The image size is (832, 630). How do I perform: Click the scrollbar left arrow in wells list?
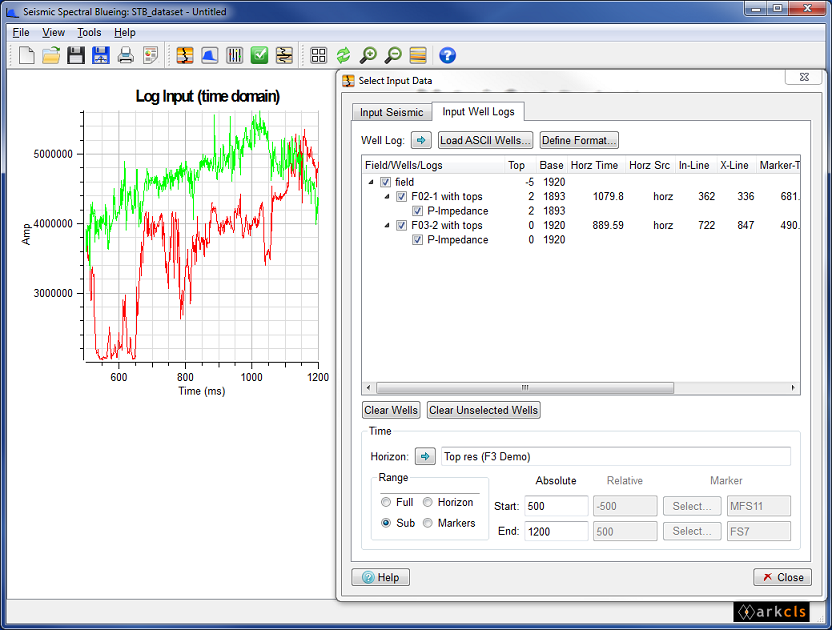pos(369,387)
